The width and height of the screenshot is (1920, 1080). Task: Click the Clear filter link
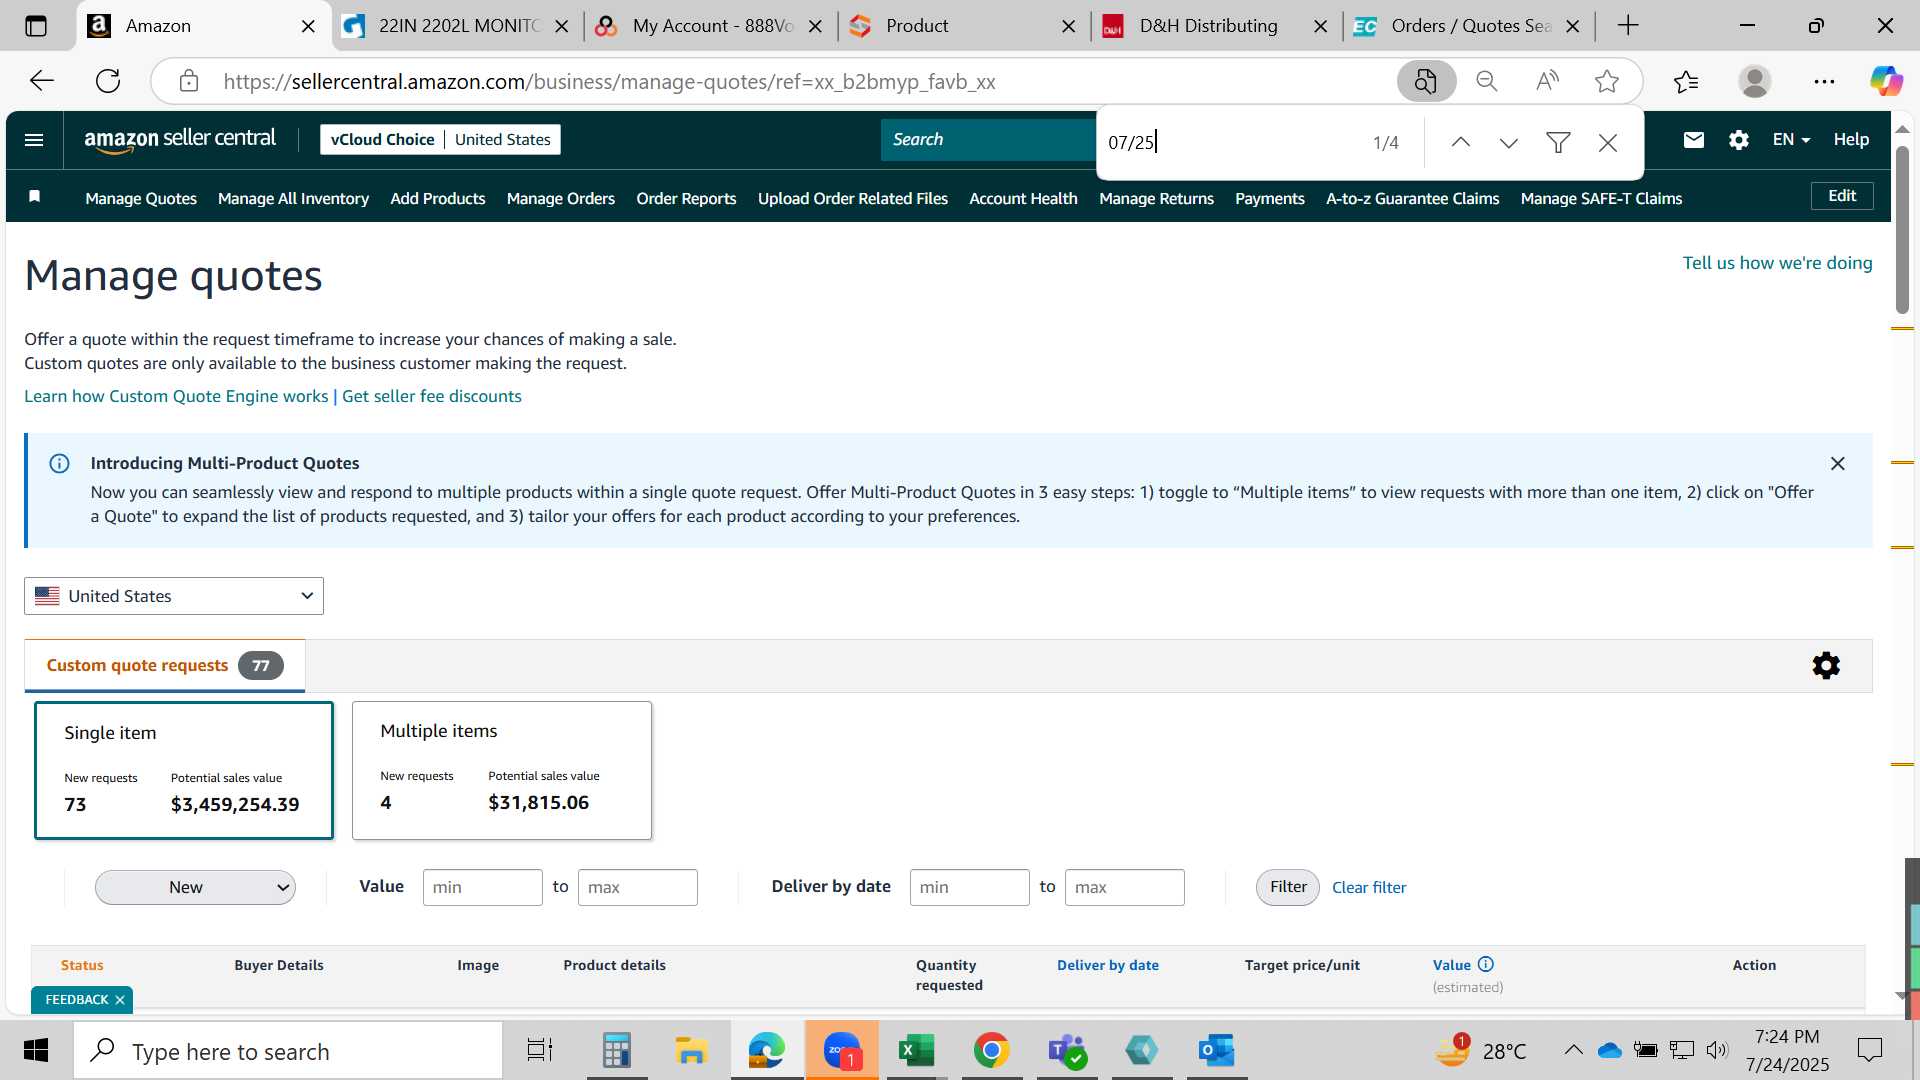point(1369,888)
